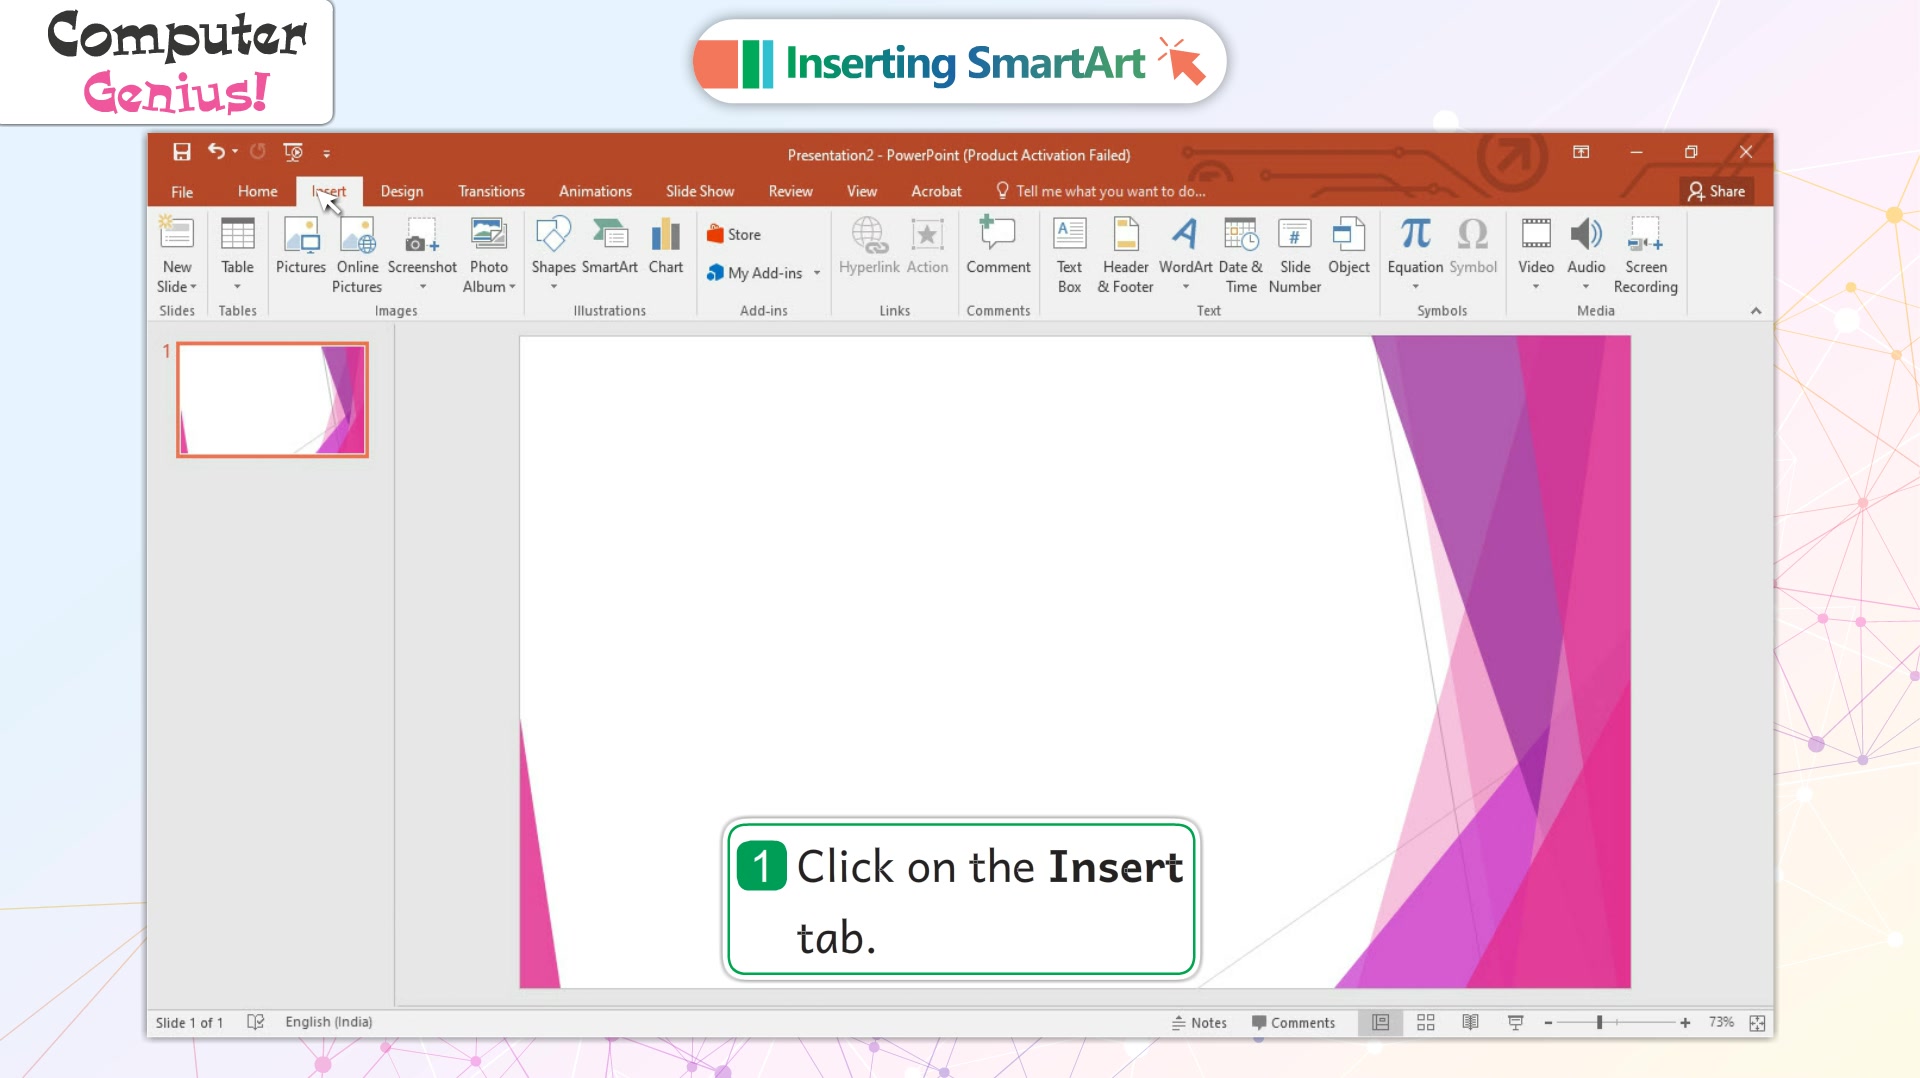Insert WordArt

coord(1185,255)
